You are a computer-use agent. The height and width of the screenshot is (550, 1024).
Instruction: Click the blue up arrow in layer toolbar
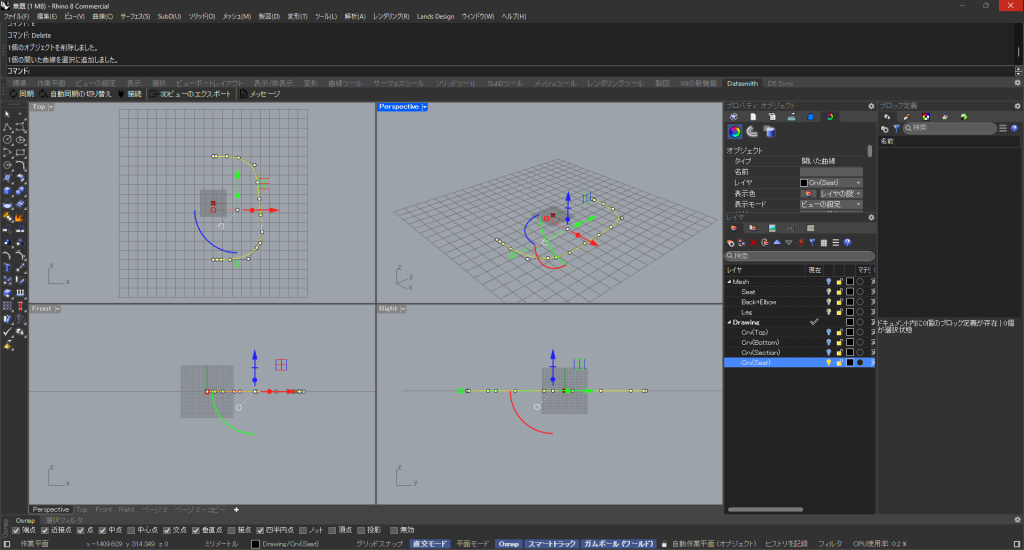coord(777,242)
